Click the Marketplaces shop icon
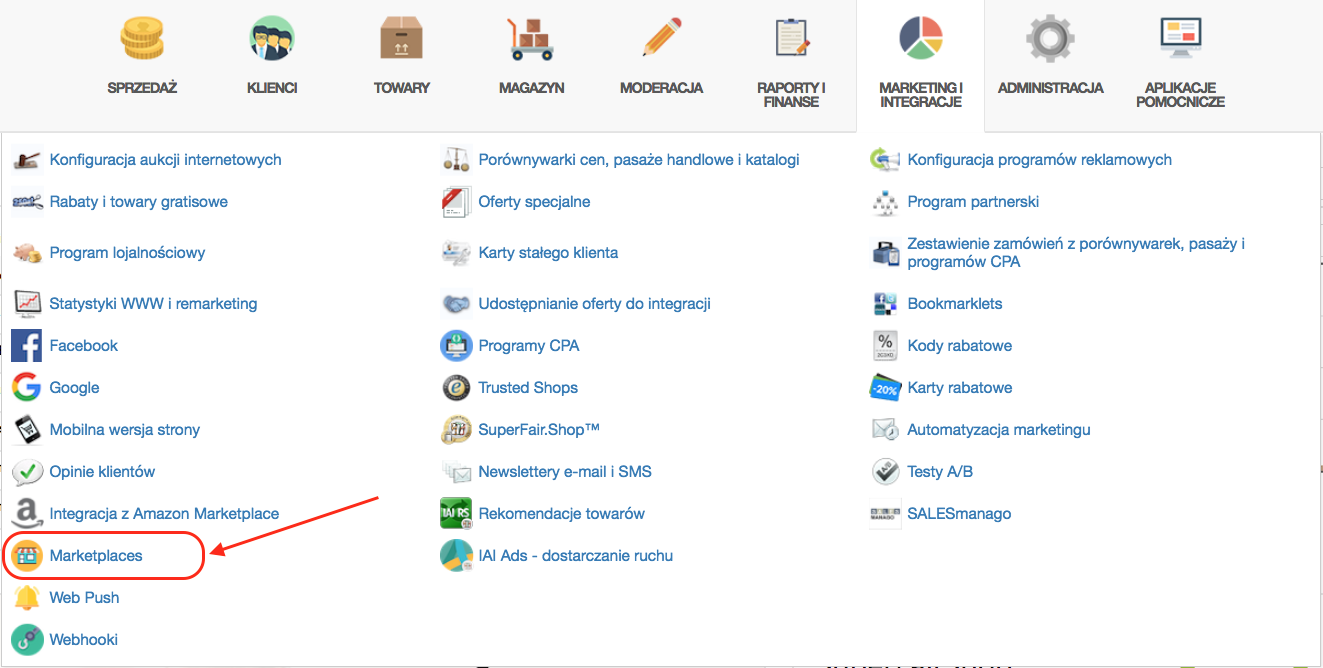Image resolution: width=1323 pixels, height=668 pixels. tap(26, 556)
